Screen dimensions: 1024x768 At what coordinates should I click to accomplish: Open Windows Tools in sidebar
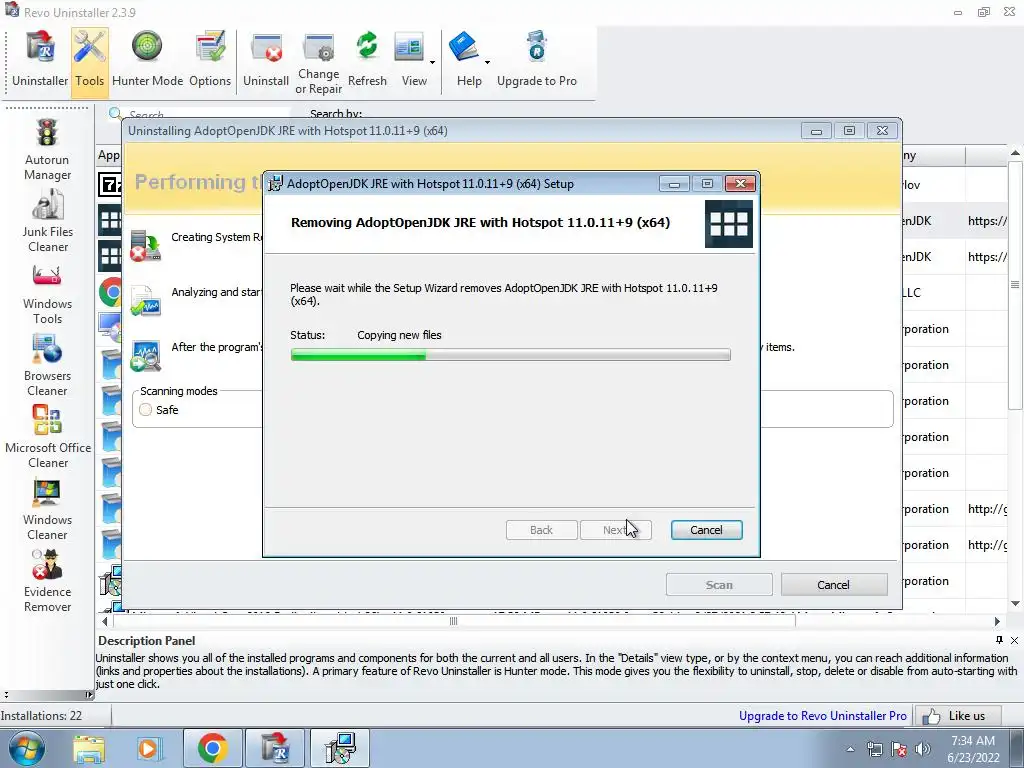(x=47, y=294)
